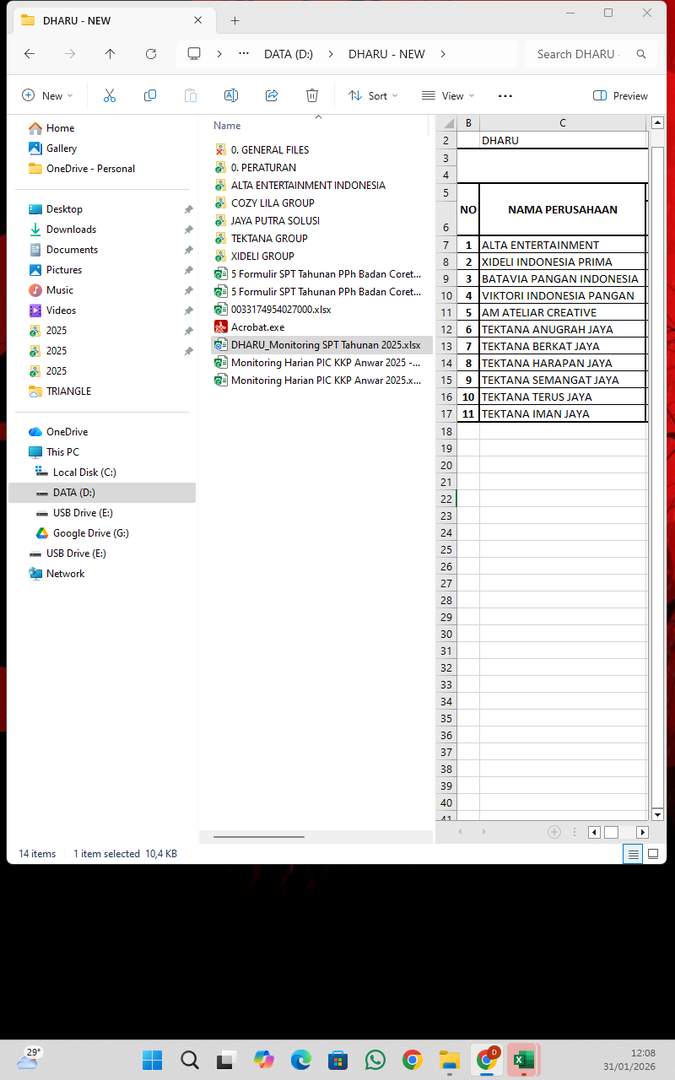Viewport: 675px width, 1080px height.
Task: Open the Sort dropdown menu
Action: point(372,96)
